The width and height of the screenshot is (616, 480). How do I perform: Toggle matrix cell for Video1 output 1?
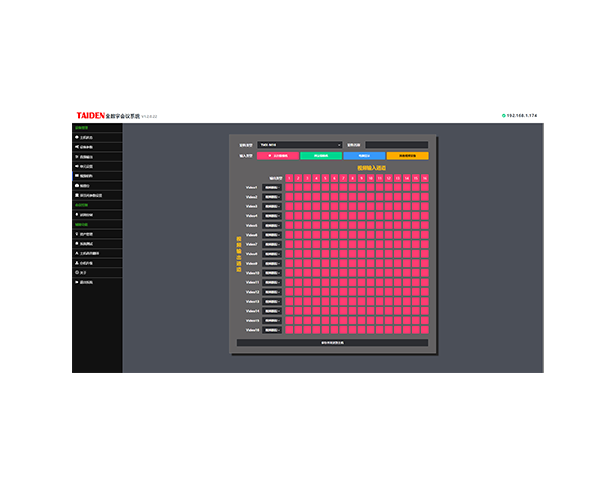(x=290, y=187)
